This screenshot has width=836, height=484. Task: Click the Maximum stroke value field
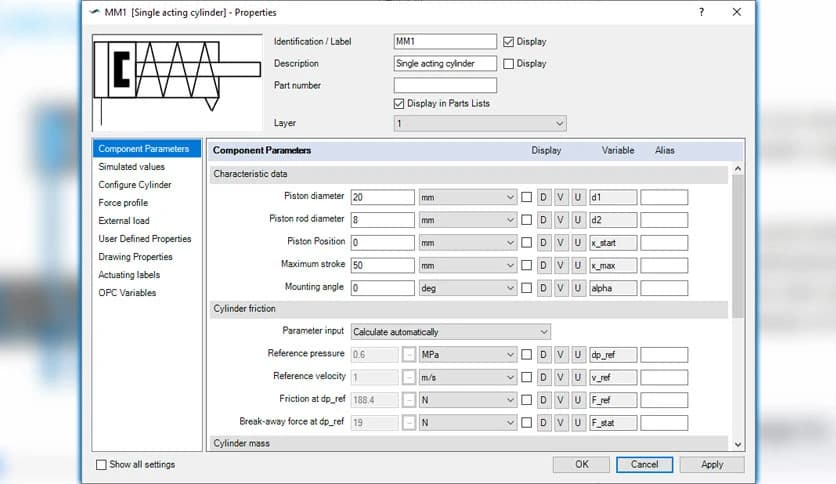coord(382,265)
